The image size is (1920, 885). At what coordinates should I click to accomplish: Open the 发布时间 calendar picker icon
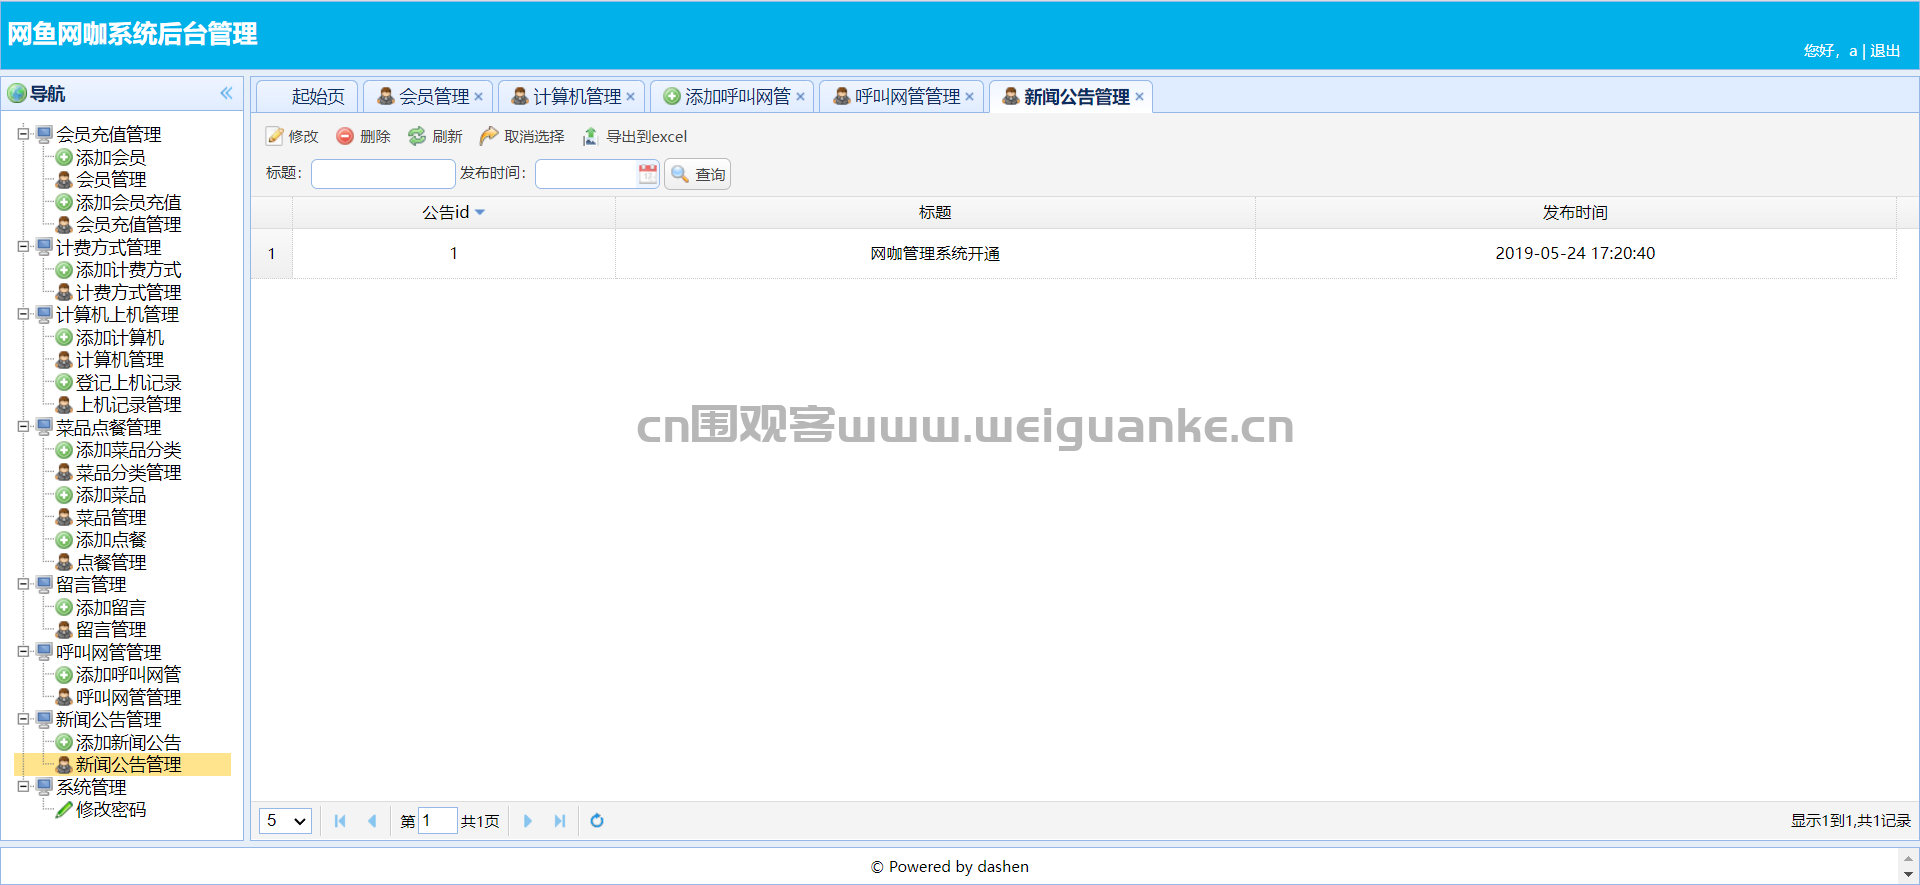pyautogui.click(x=648, y=173)
